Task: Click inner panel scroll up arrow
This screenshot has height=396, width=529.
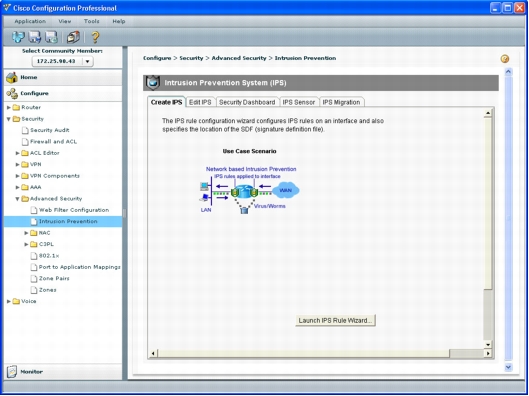Action: pos(488,113)
